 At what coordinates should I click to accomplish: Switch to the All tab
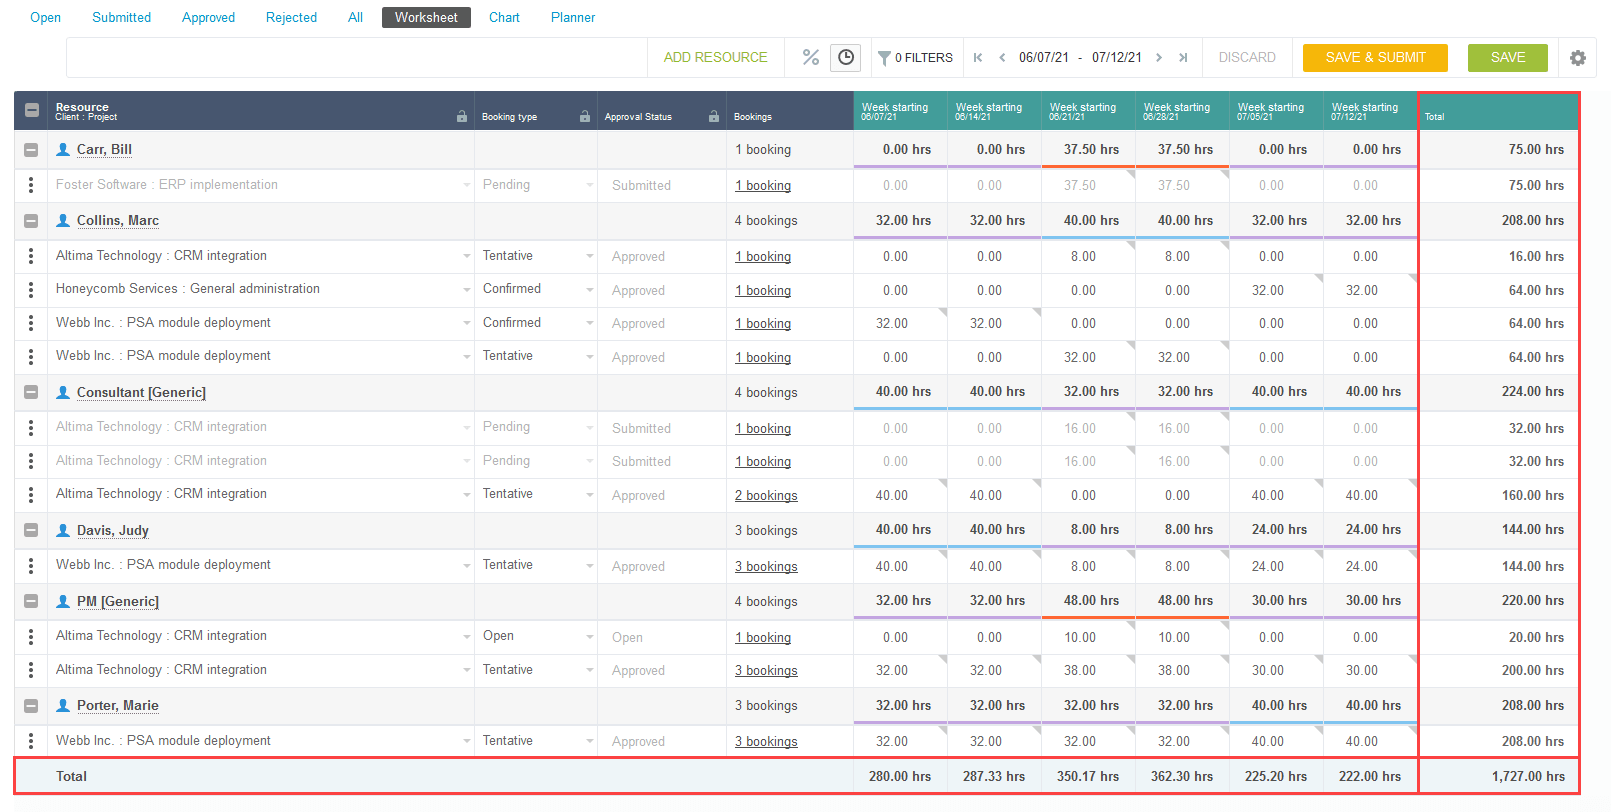355,17
